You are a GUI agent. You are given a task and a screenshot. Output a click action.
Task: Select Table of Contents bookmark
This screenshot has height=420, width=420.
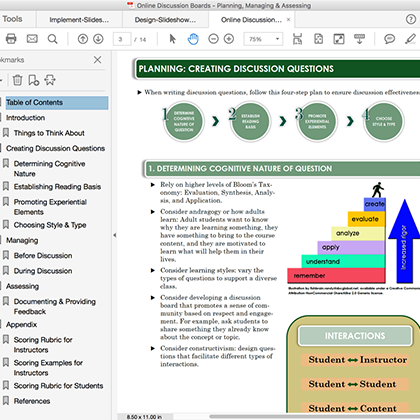tap(57, 103)
